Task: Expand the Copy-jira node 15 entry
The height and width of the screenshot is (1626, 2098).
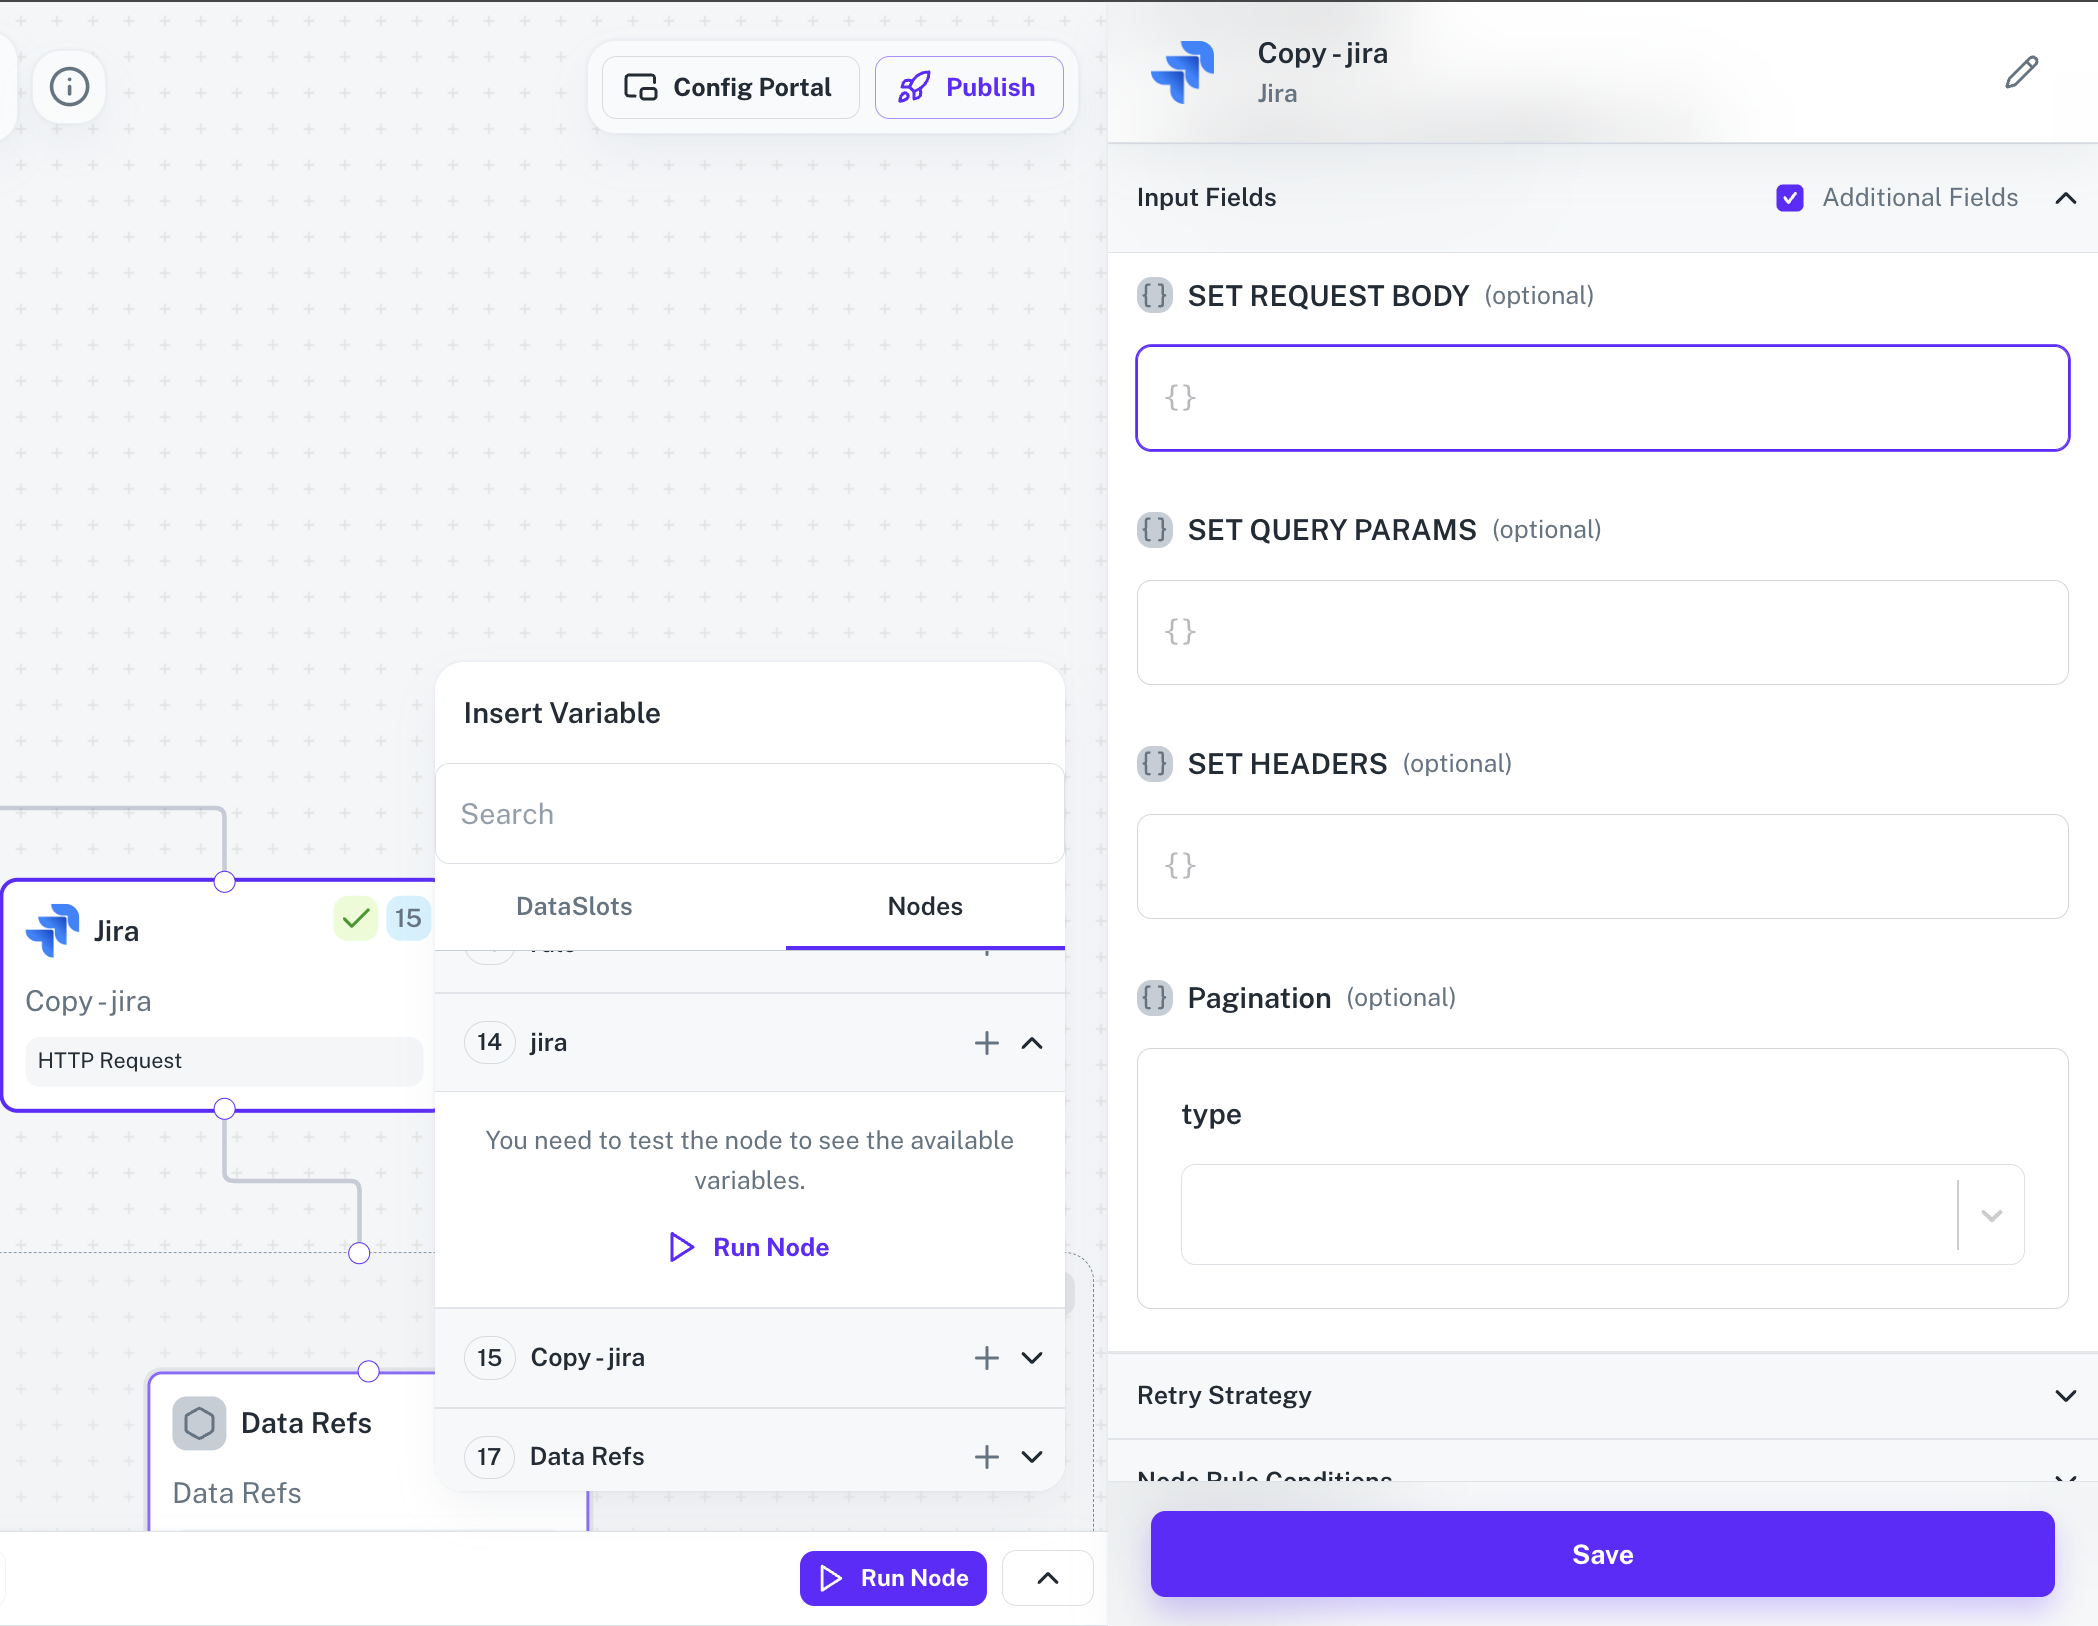Action: (1032, 1357)
